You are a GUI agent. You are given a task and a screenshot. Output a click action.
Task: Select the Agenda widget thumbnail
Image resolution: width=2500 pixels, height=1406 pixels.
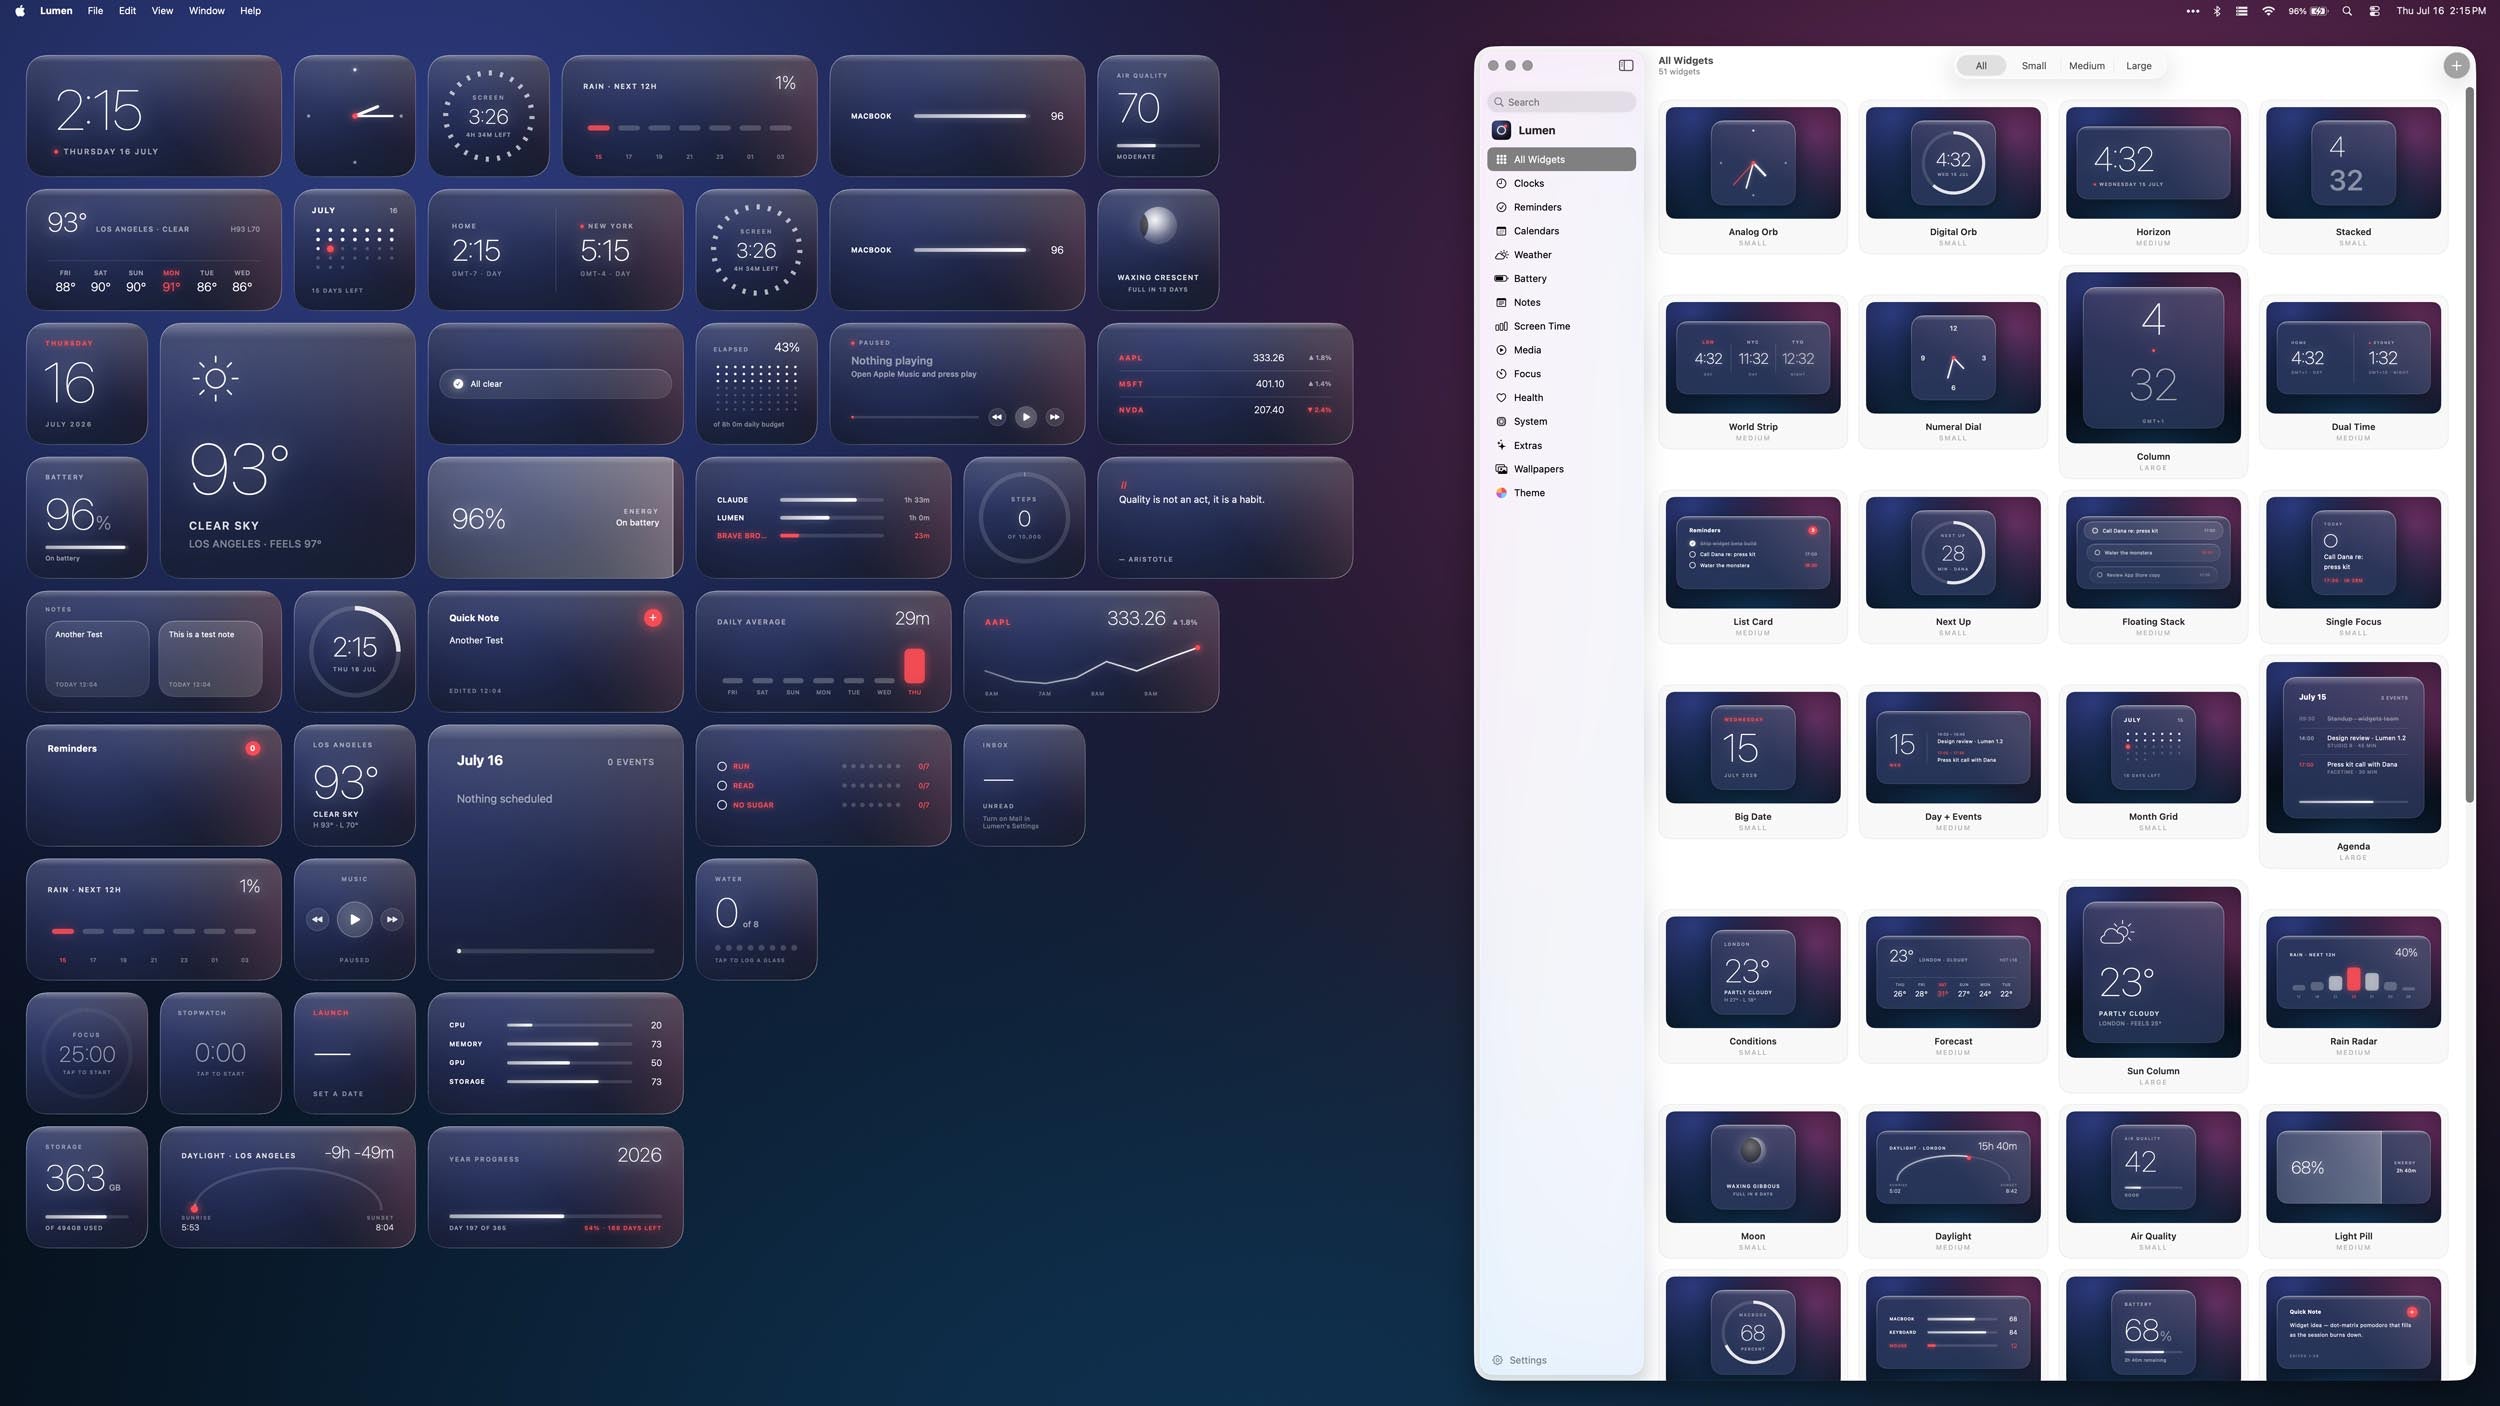(2352, 747)
